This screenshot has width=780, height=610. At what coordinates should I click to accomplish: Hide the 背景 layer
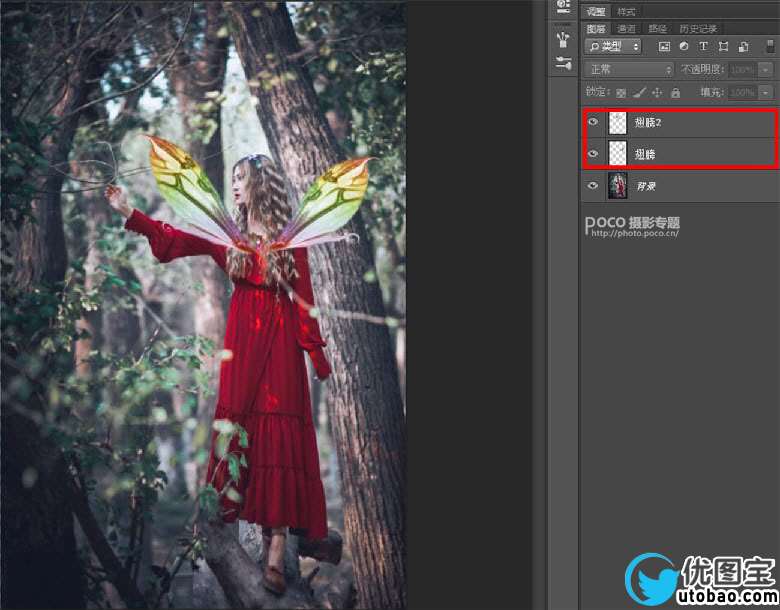click(593, 186)
